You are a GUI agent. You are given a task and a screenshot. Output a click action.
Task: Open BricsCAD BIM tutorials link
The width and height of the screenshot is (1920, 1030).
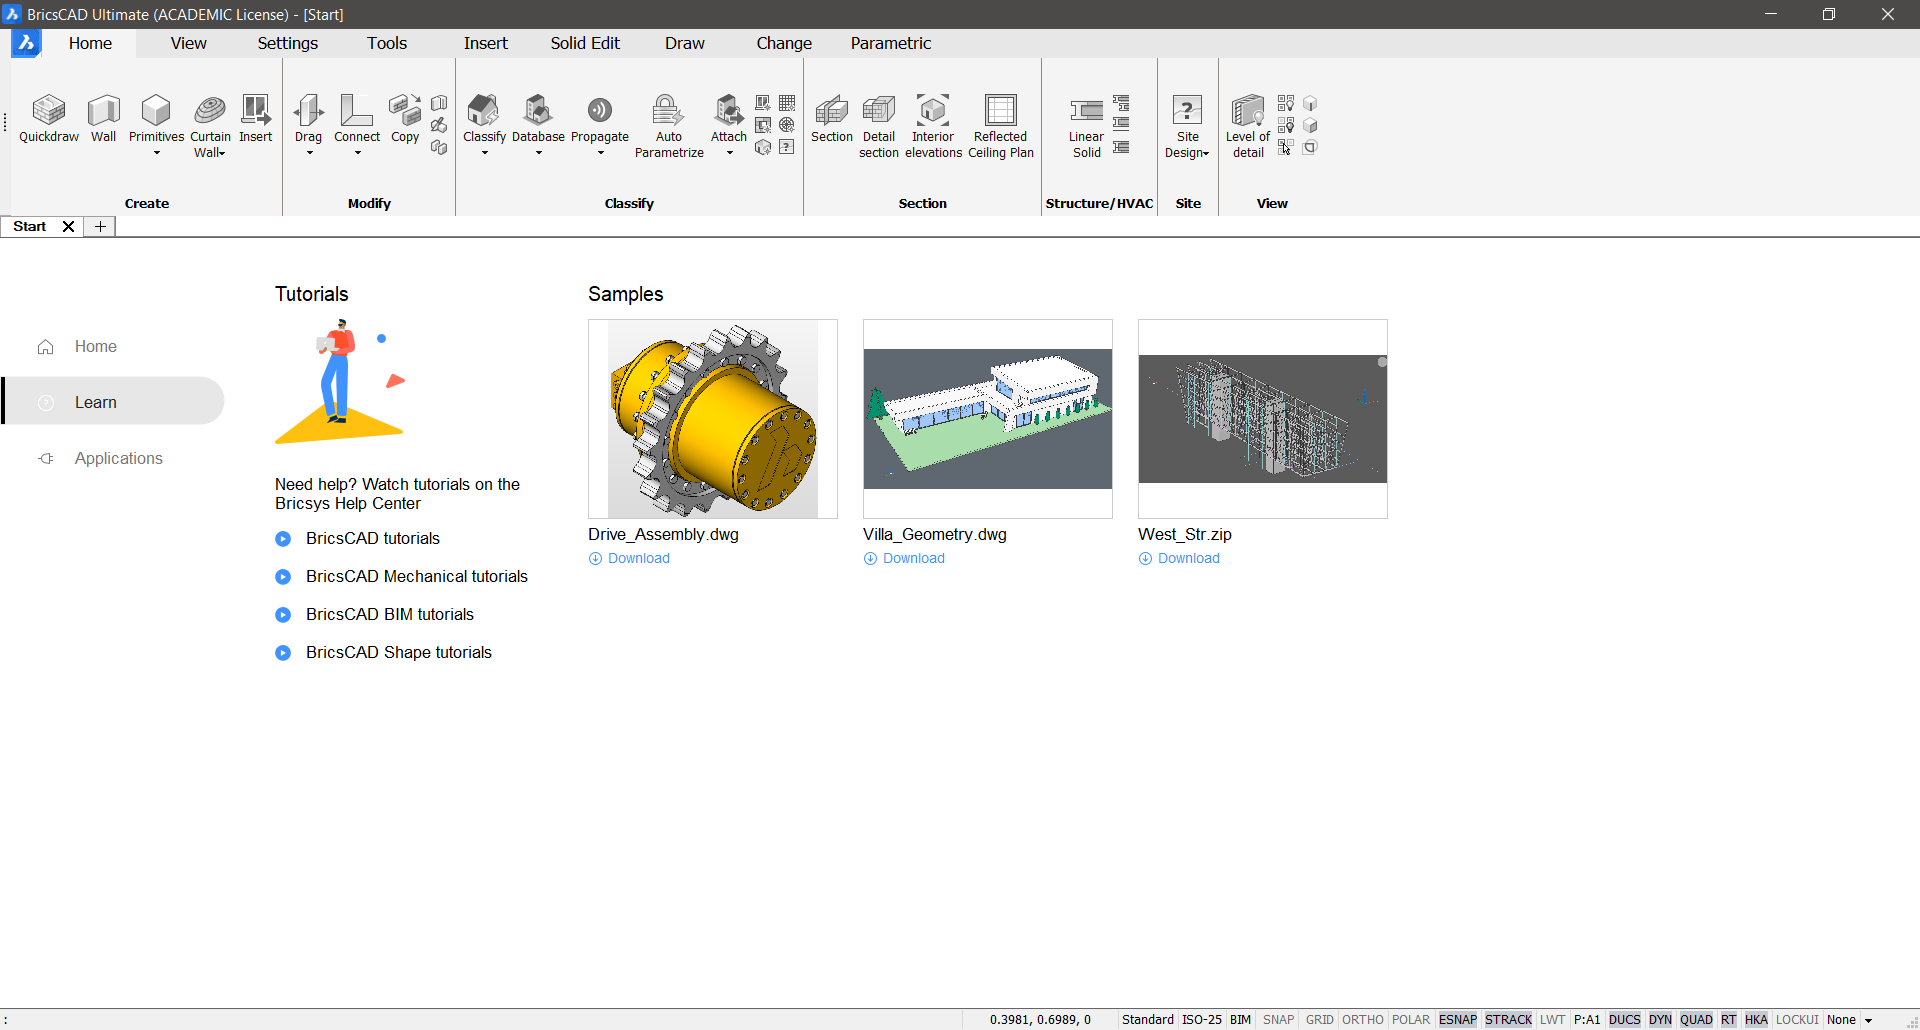click(390, 615)
